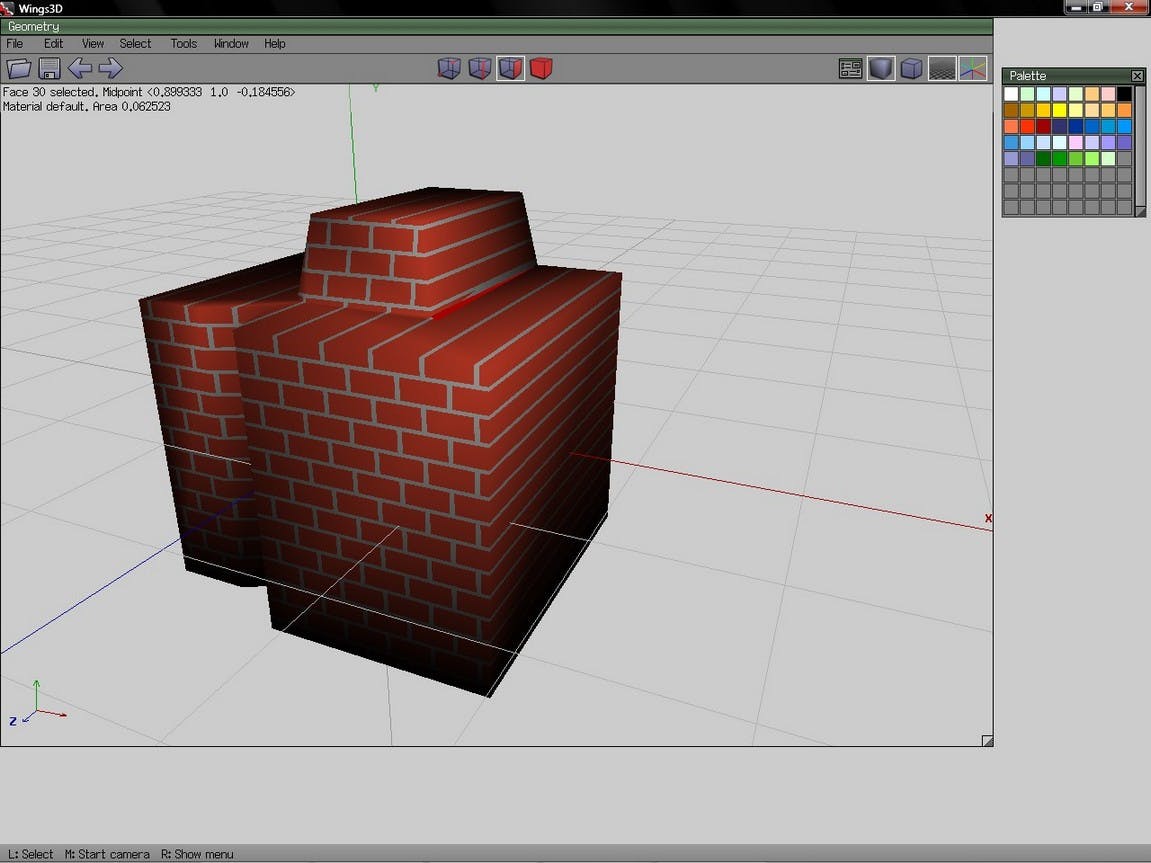Open the Tools menu
1151x863 pixels.
[x=184, y=44]
